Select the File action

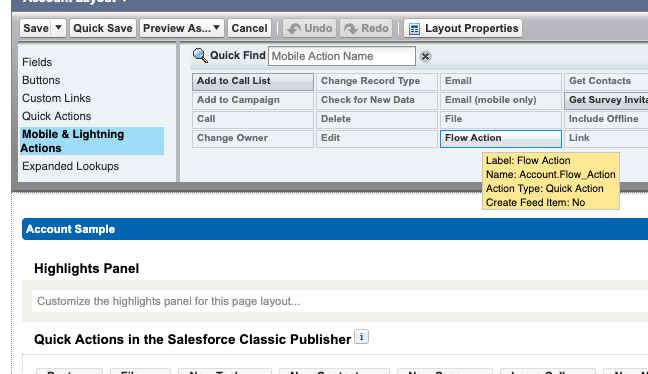click(x=501, y=119)
